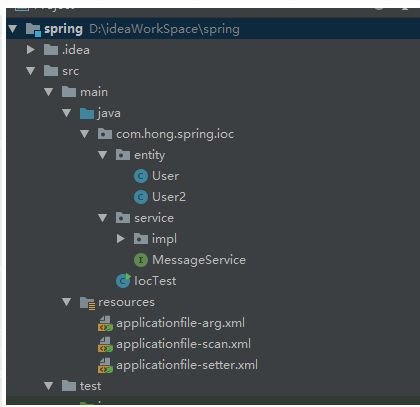
Task: Click the .idea folder icon
Action: pos(51,50)
